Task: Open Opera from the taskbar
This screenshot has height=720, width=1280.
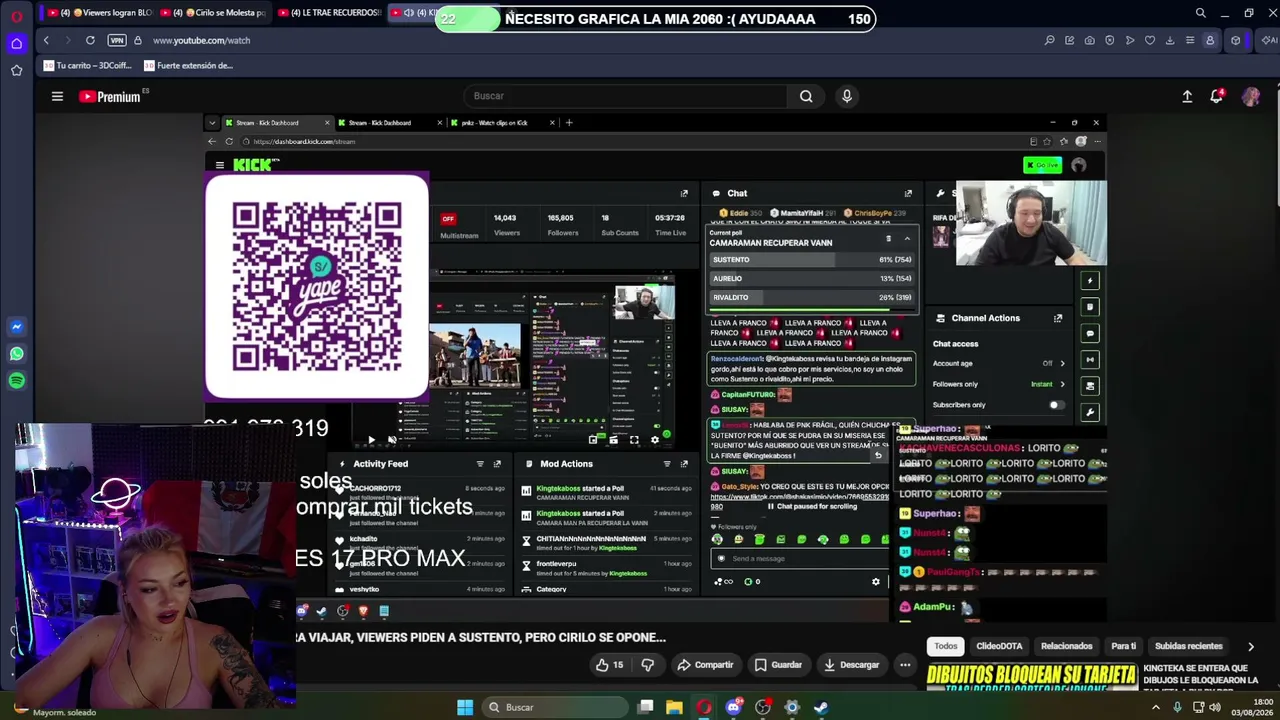Action: pyautogui.click(x=704, y=707)
